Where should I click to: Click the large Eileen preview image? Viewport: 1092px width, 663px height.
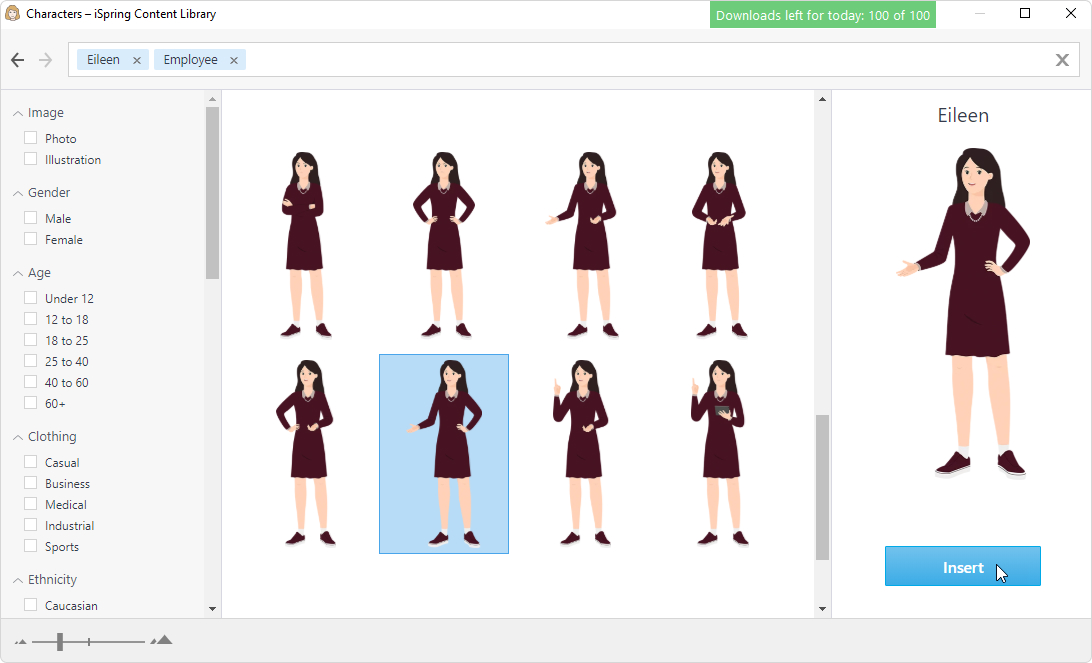coord(962,313)
